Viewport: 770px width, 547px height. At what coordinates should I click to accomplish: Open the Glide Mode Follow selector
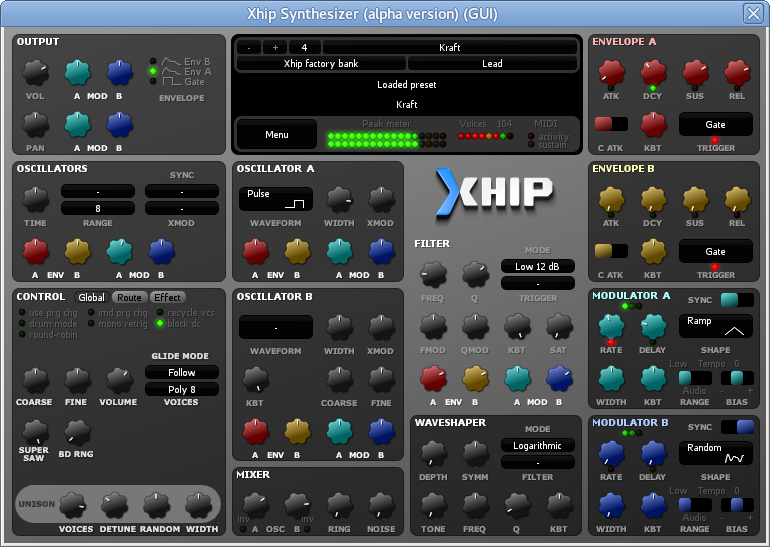click(182, 372)
